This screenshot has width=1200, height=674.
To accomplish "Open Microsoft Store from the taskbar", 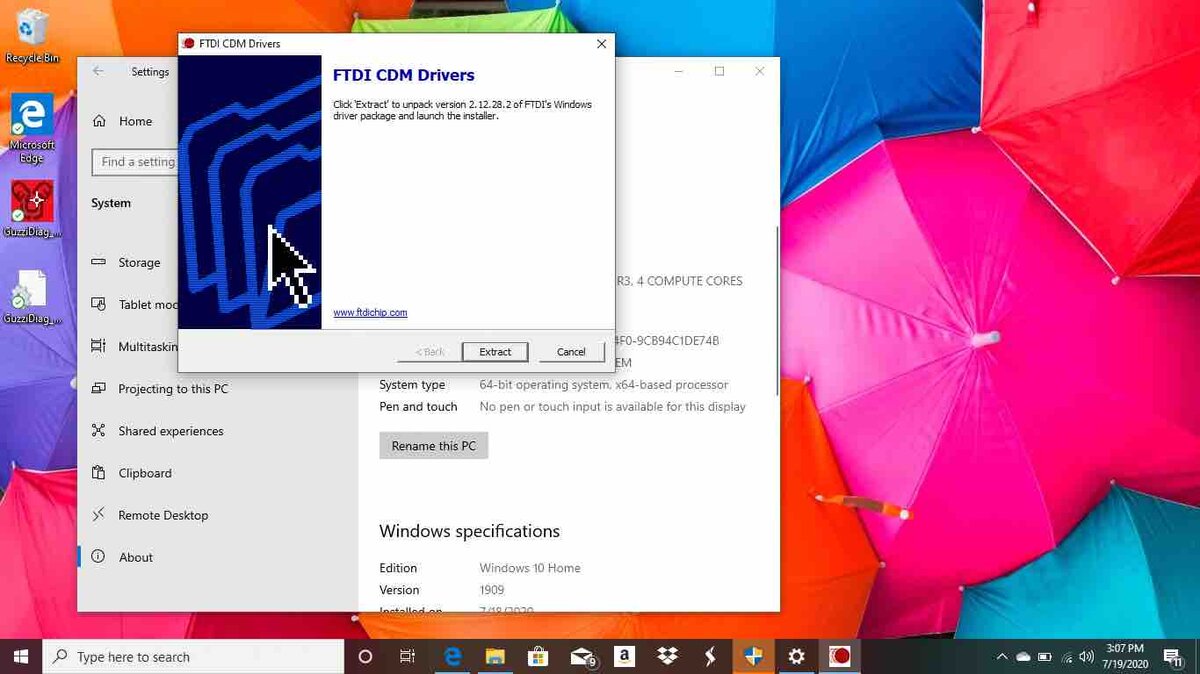I will [x=538, y=657].
